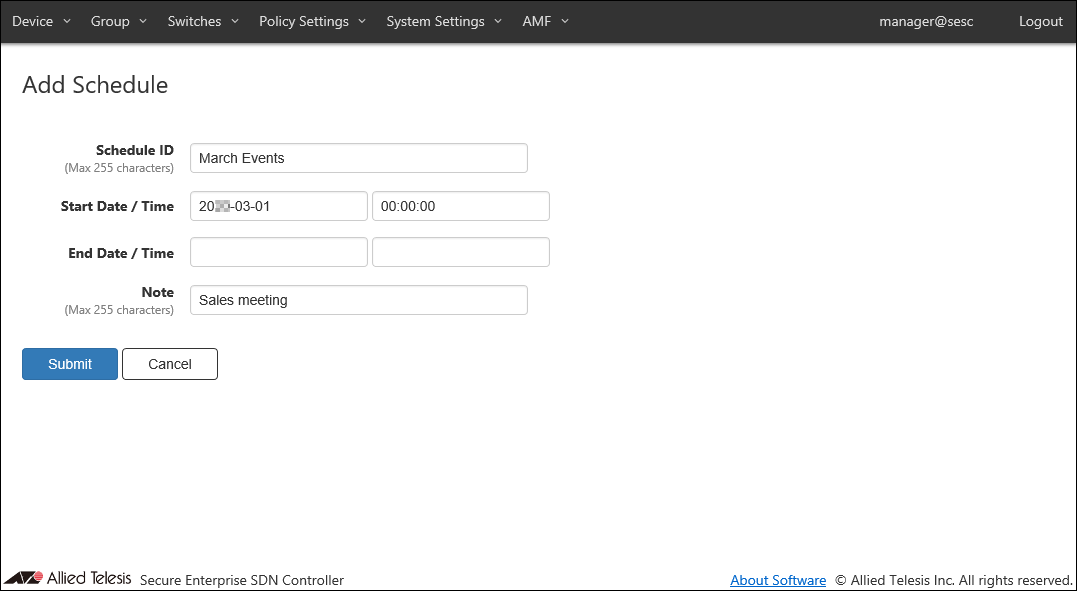Click the Note label
Viewport: 1077px width, 591px height.
click(x=157, y=292)
